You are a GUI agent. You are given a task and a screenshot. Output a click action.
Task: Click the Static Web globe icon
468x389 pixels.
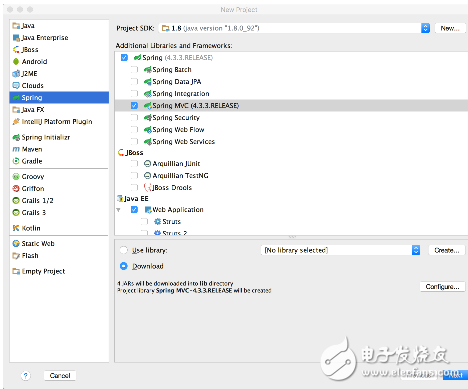(x=16, y=244)
